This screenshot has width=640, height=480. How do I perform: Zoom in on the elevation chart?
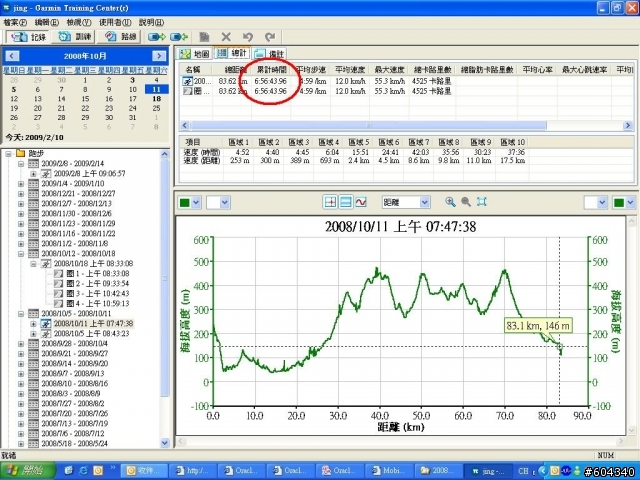[x=450, y=202]
